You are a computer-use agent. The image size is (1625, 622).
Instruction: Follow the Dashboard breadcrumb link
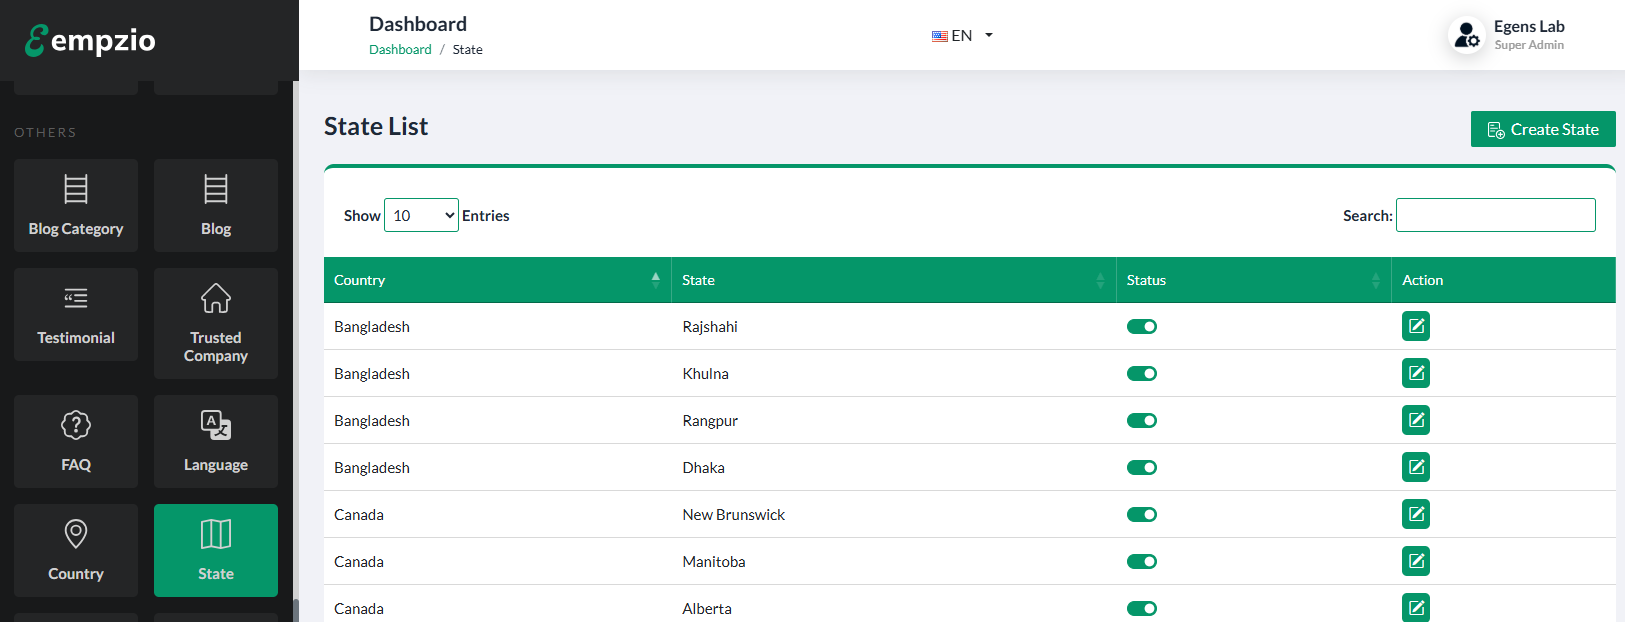pos(400,49)
